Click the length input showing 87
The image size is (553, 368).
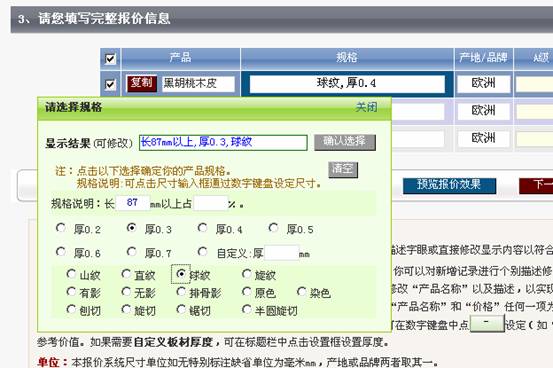pyautogui.click(x=133, y=203)
